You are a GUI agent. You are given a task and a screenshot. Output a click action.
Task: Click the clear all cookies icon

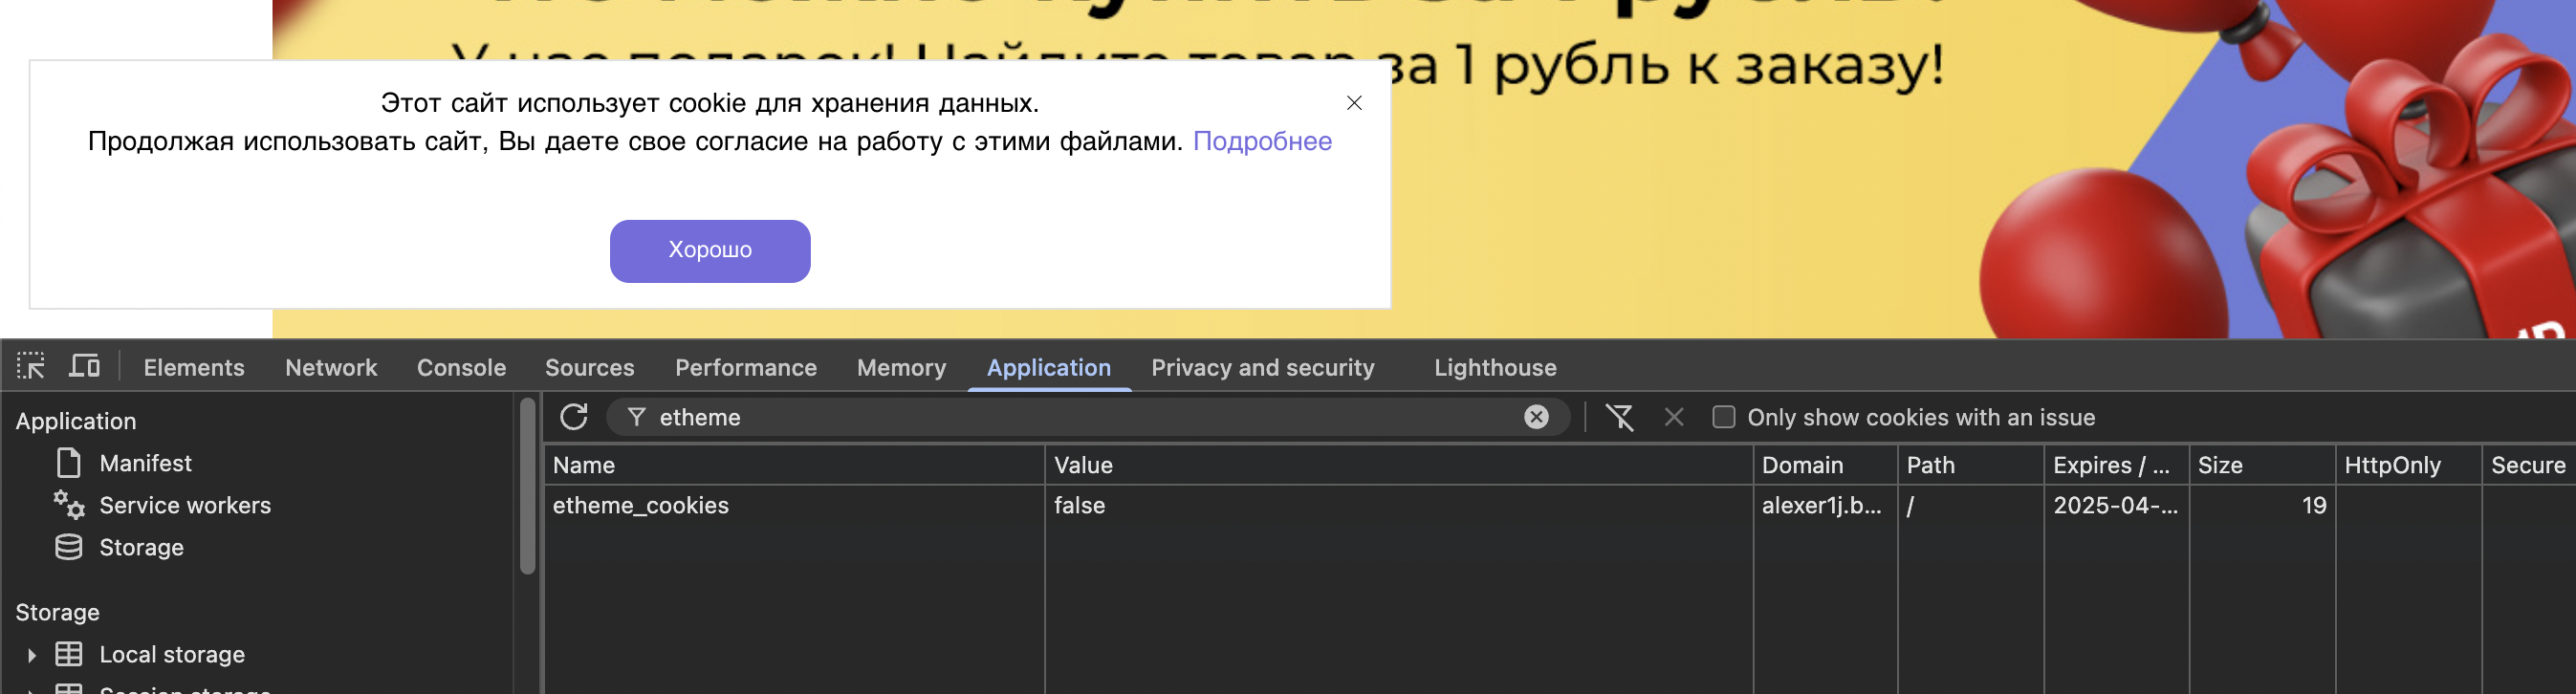[1620, 417]
